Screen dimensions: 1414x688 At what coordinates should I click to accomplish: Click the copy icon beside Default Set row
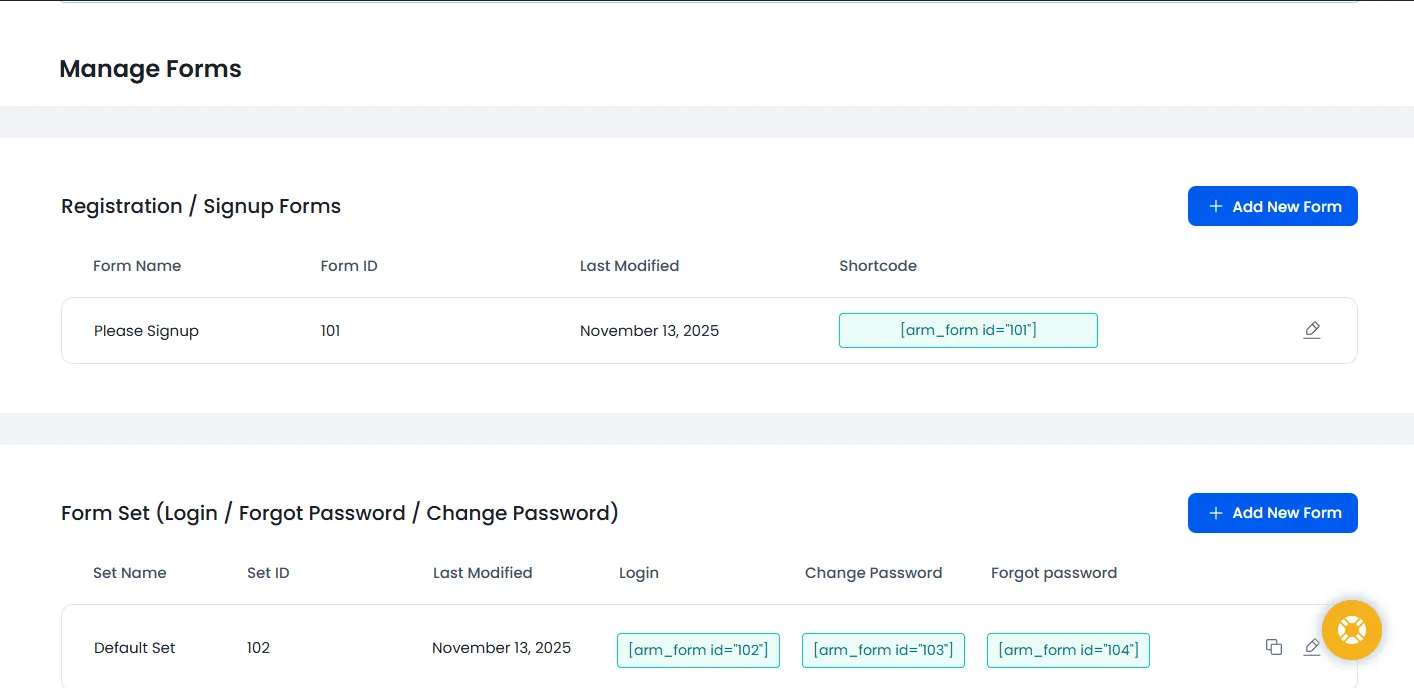1273,647
